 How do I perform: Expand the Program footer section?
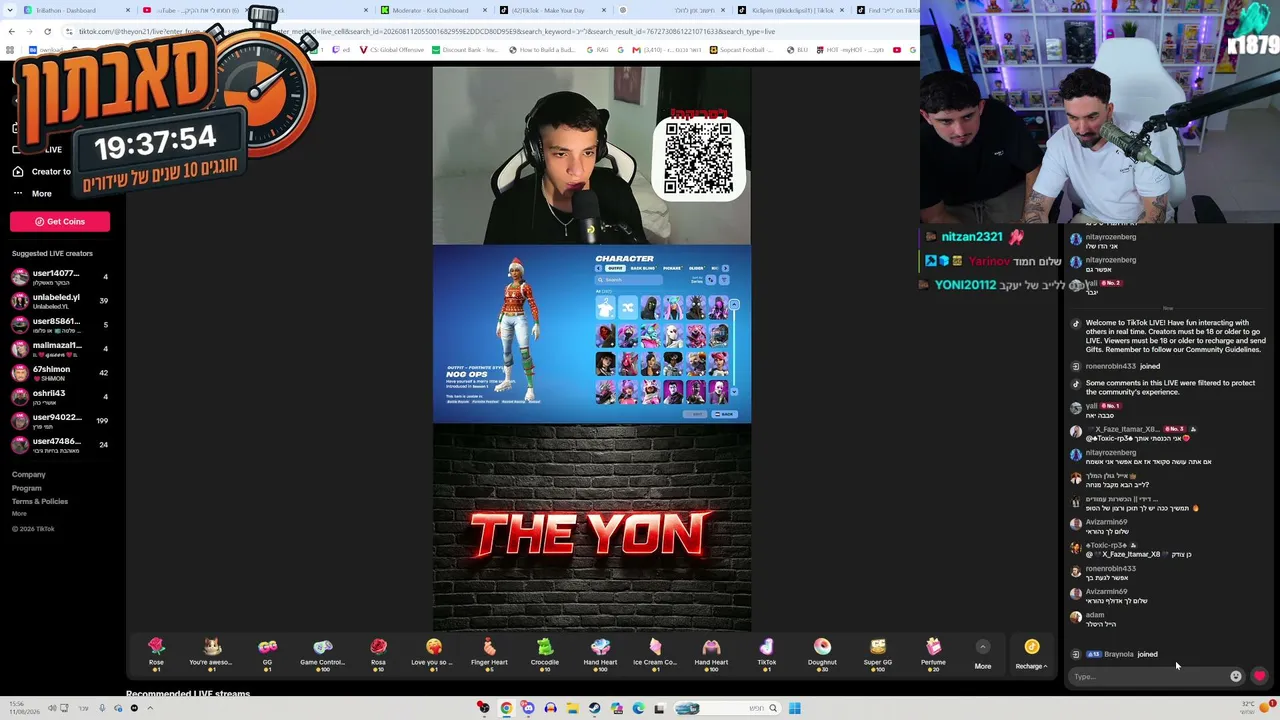coord(27,488)
